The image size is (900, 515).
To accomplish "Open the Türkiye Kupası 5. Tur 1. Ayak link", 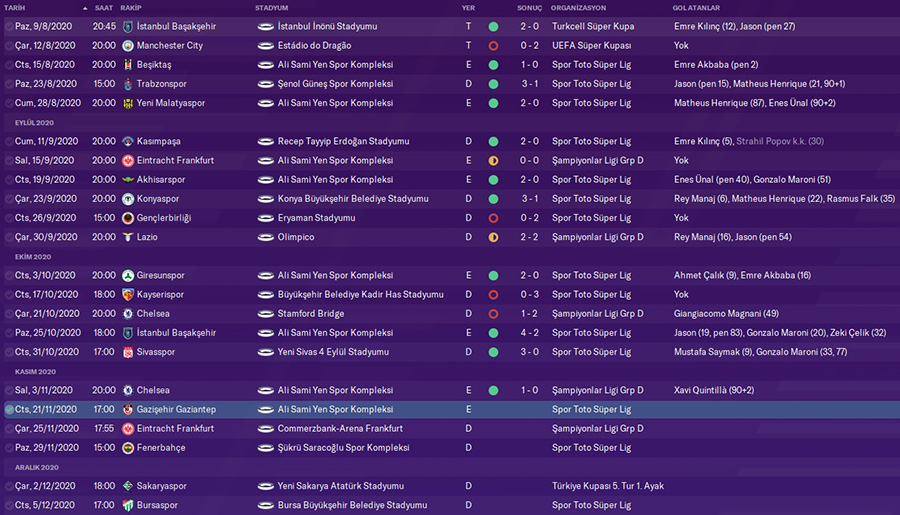I will tap(608, 486).
